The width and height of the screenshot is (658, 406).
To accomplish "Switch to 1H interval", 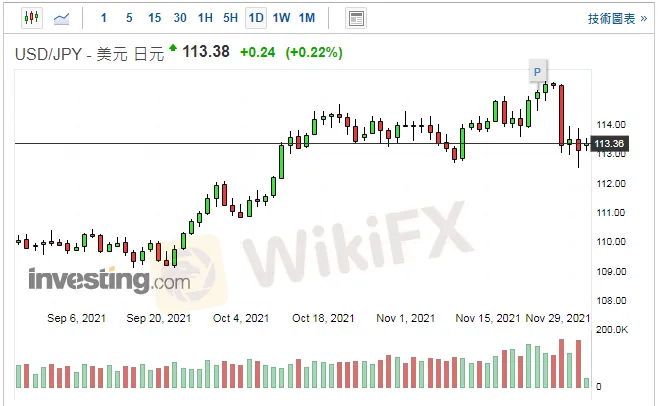I will [205, 18].
